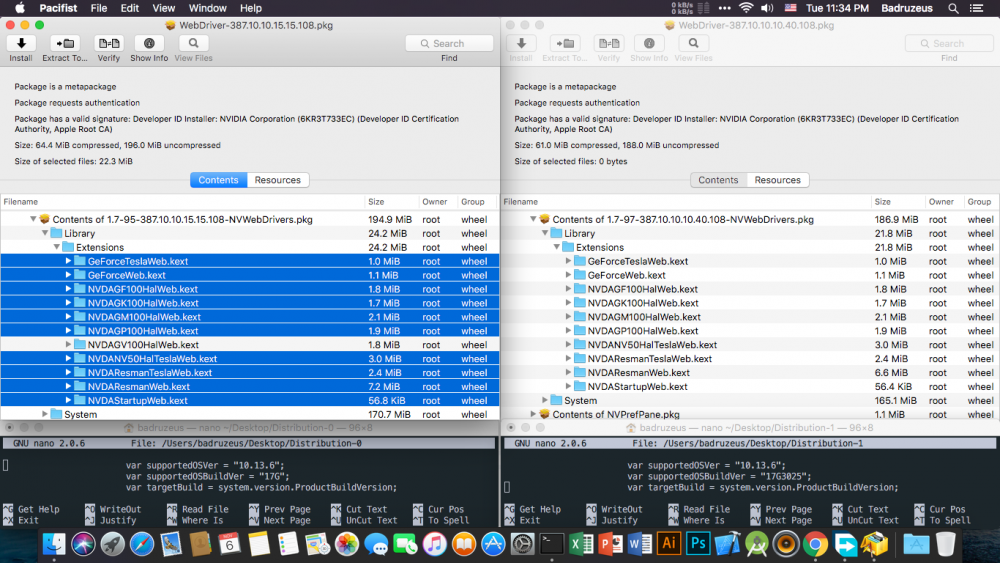
Task: Click the Search field in right window toolbar
Action: click(x=949, y=43)
